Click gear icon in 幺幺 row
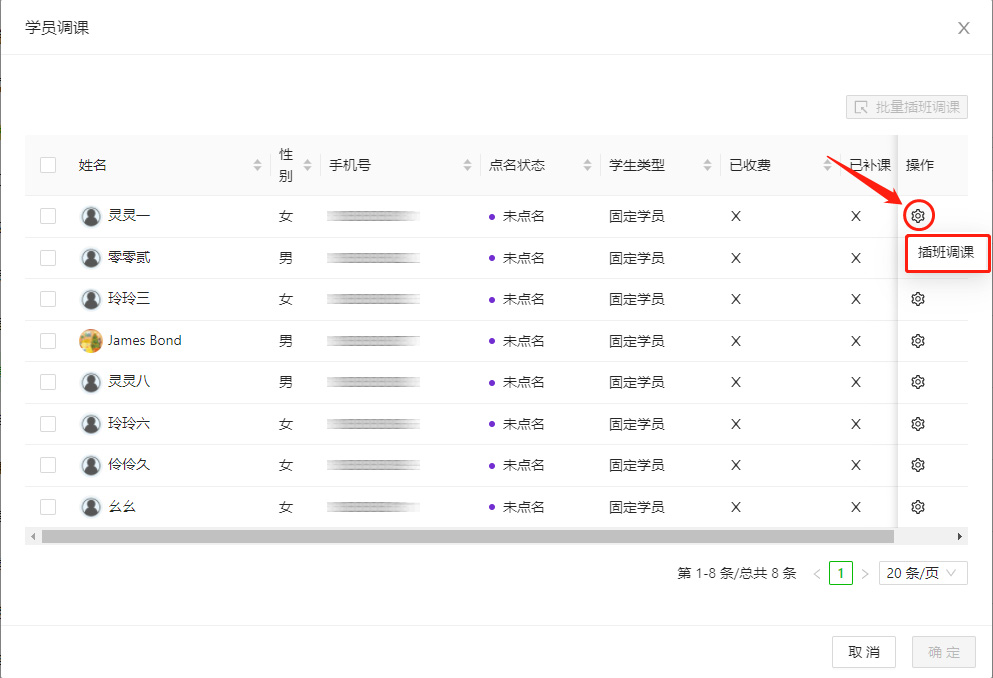993x678 pixels. pos(917,507)
